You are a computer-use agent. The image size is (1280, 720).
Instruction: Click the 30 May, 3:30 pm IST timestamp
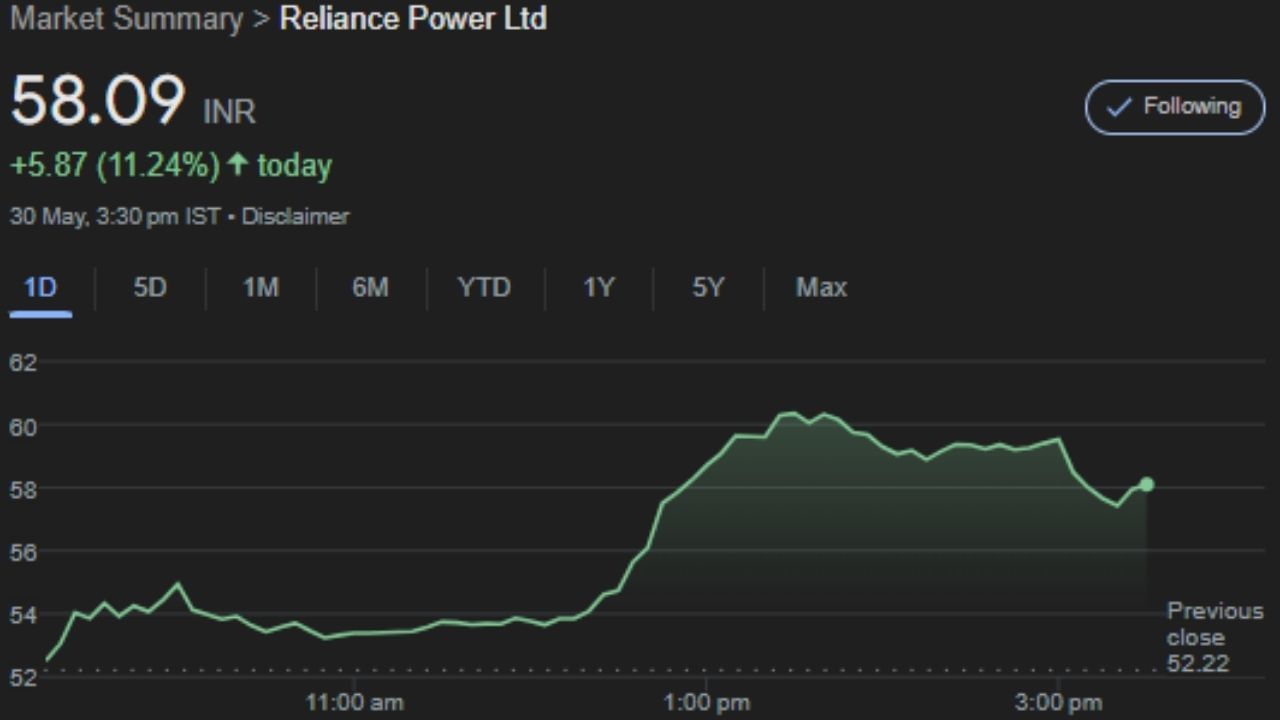115,216
